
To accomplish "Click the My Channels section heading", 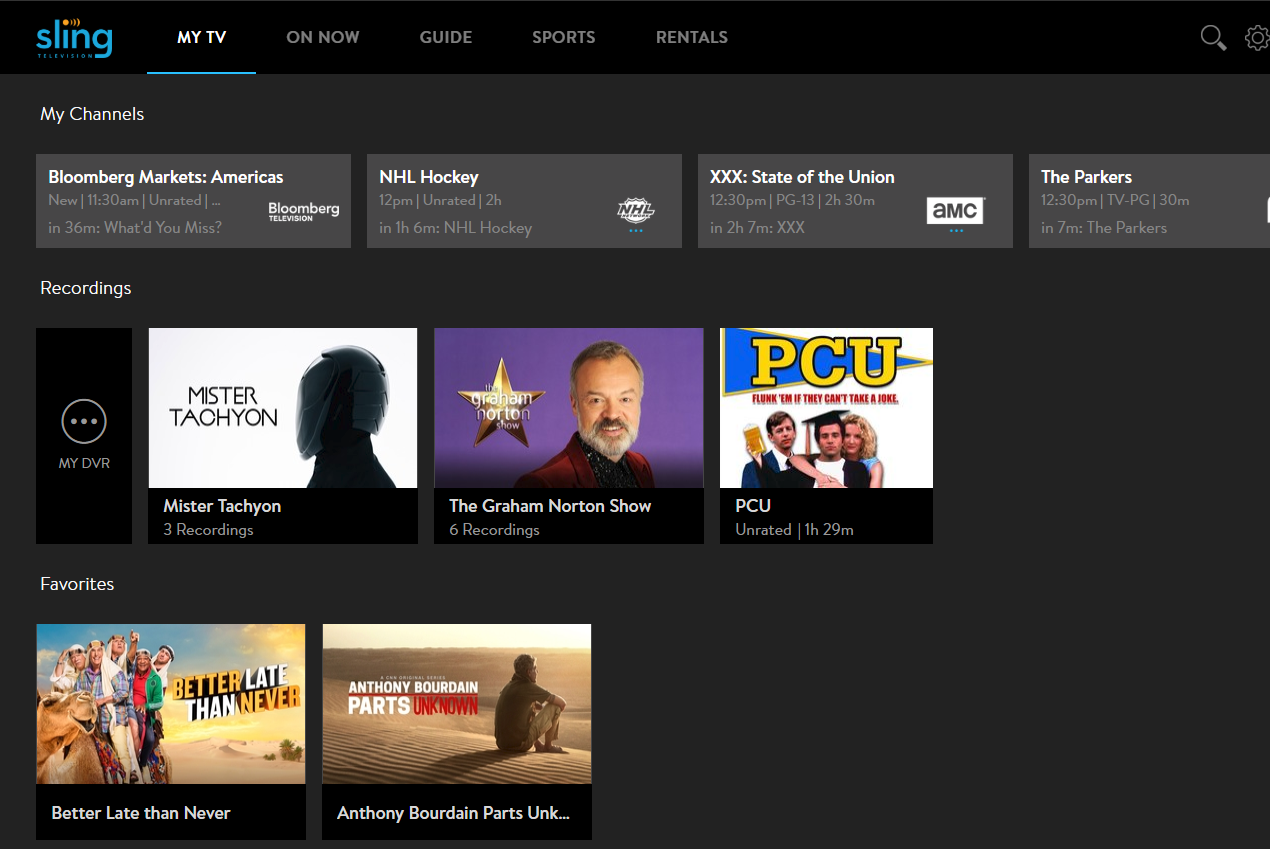I will [x=92, y=114].
